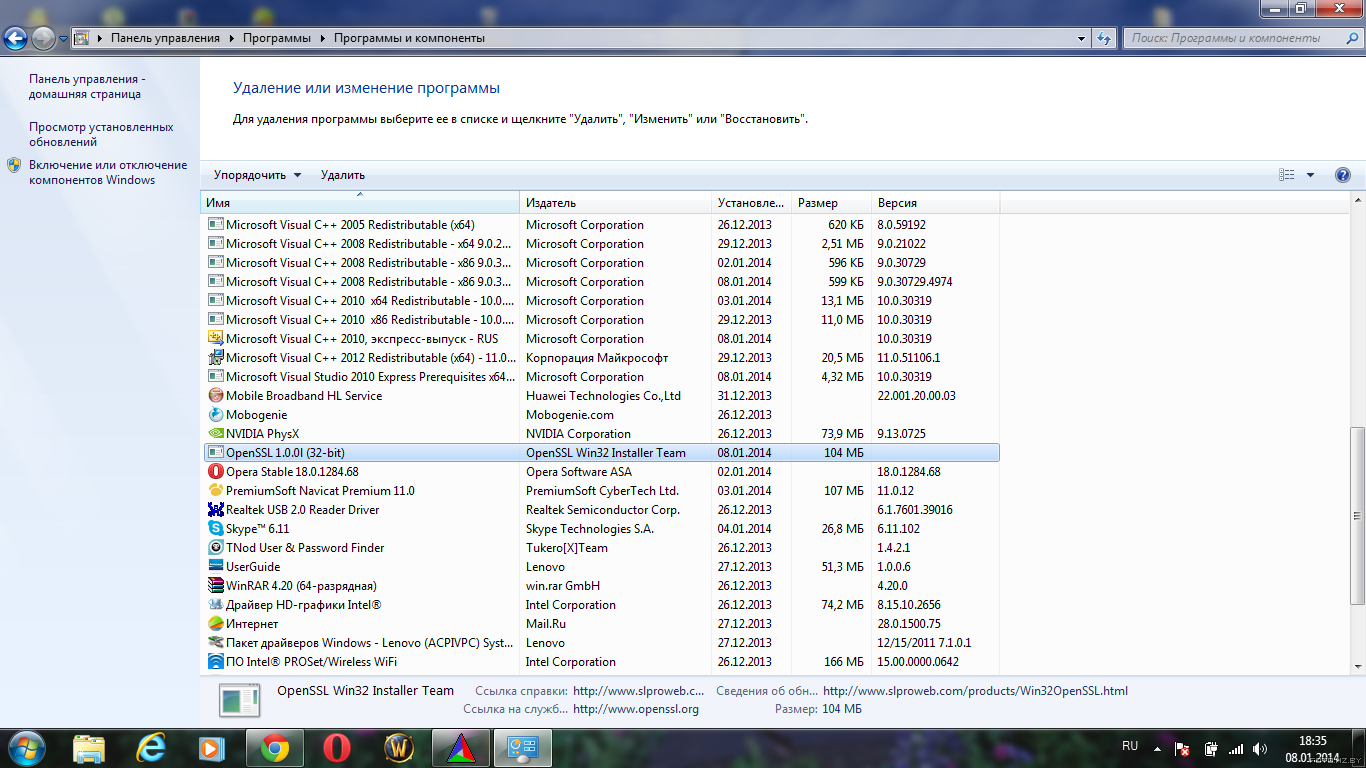1366x768 pixels.
Task: Open Google Chrome from the taskbar
Action: pyautogui.click(x=275, y=747)
